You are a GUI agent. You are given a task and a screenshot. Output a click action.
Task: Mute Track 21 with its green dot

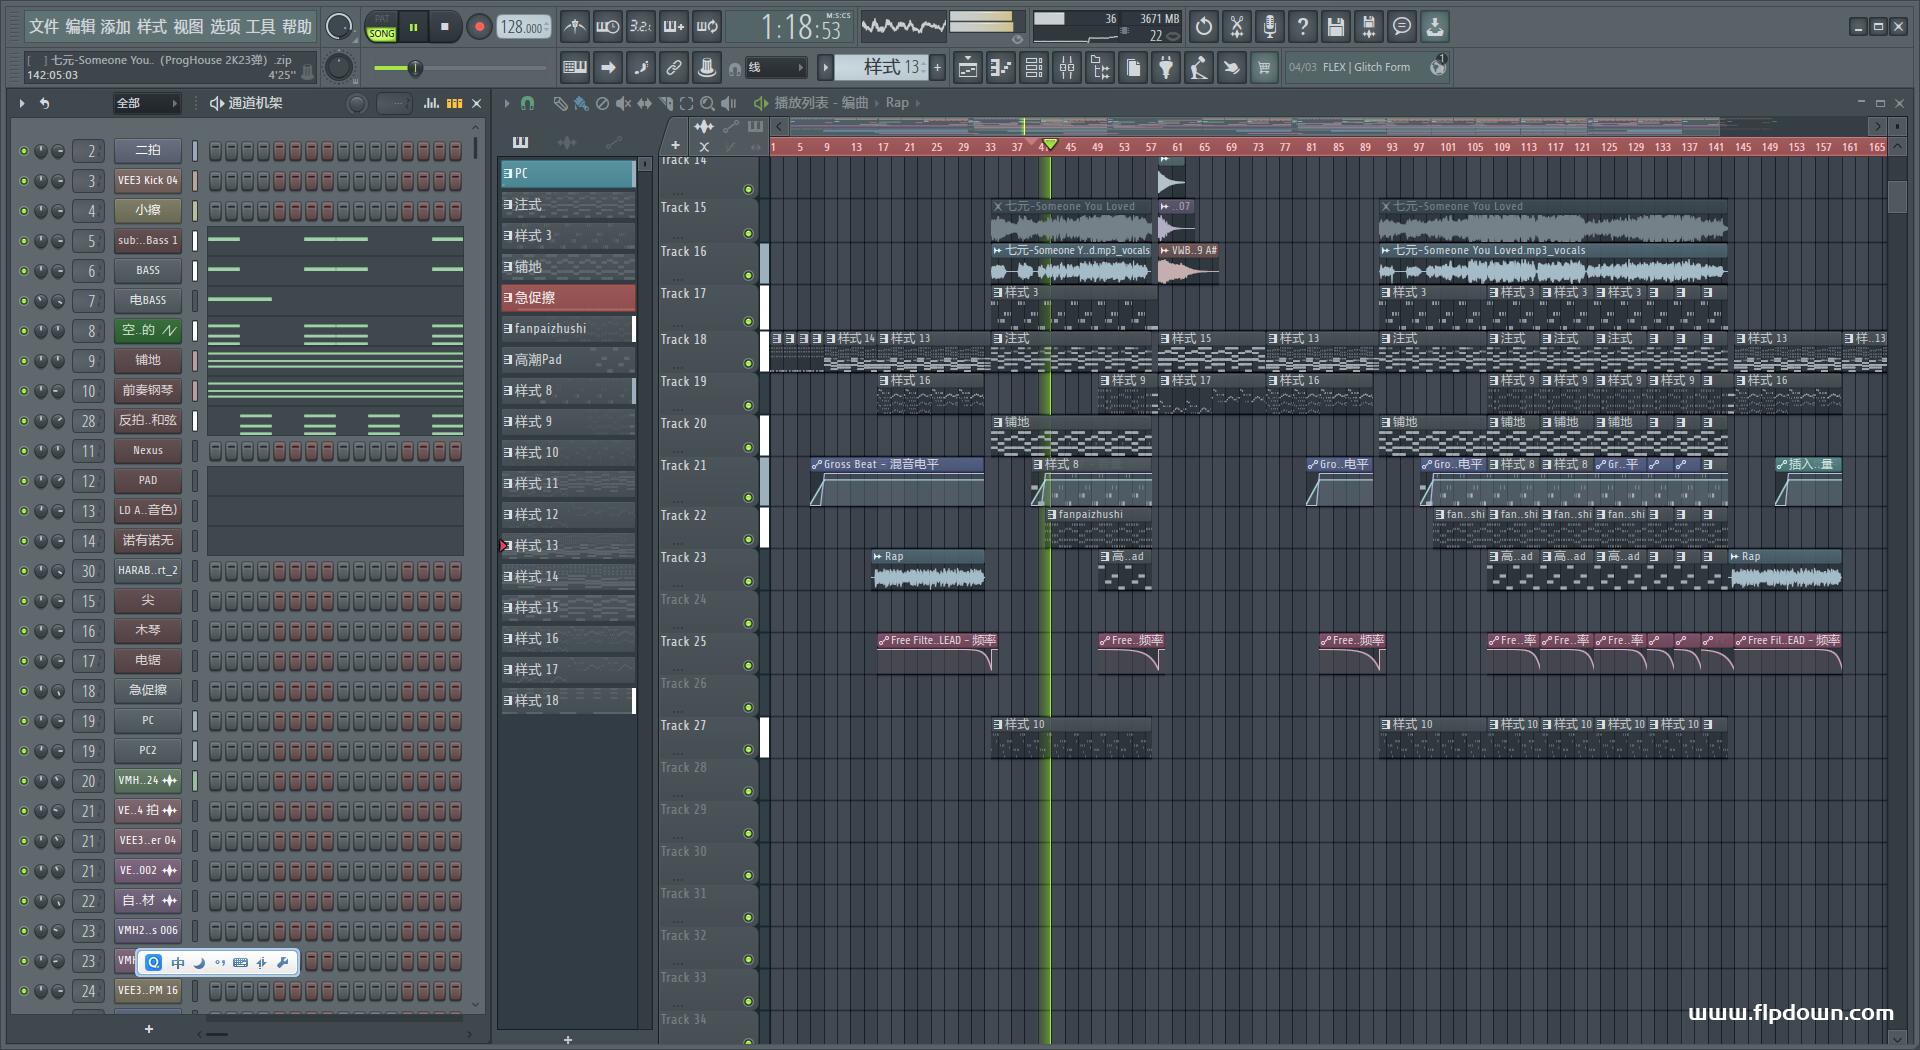pyautogui.click(x=748, y=497)
